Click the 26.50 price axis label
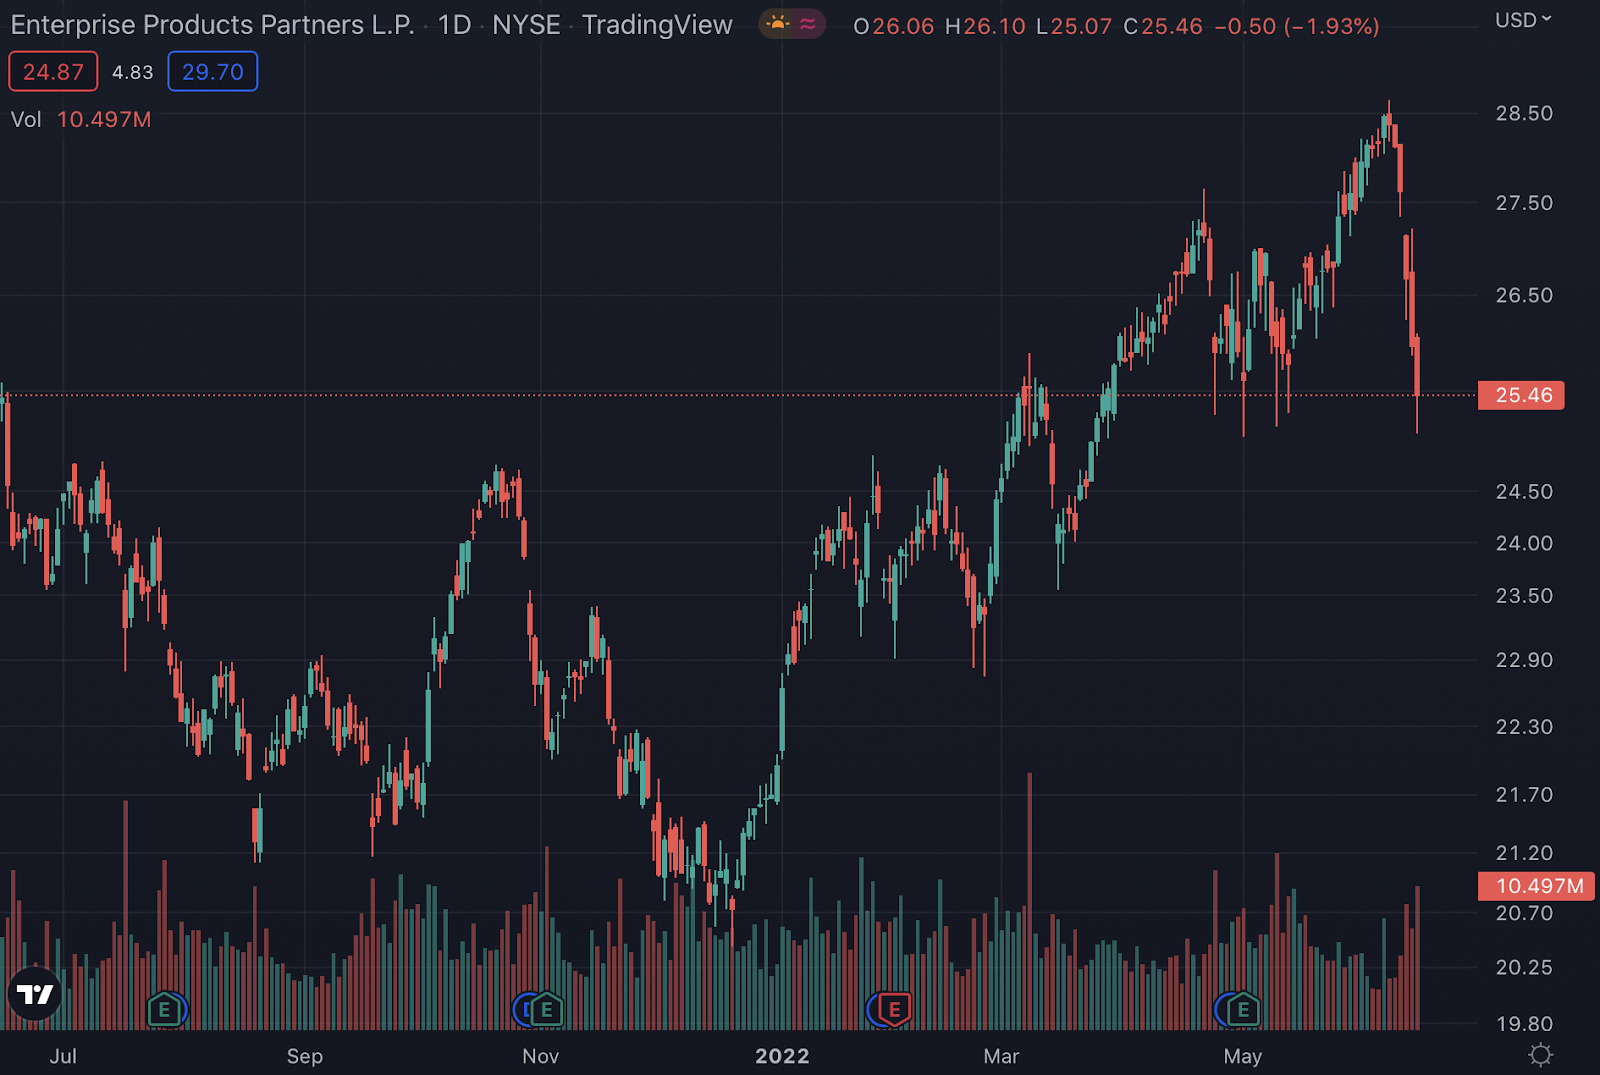This screenshot has height=1075, width=1600. tap(1524, 295)
